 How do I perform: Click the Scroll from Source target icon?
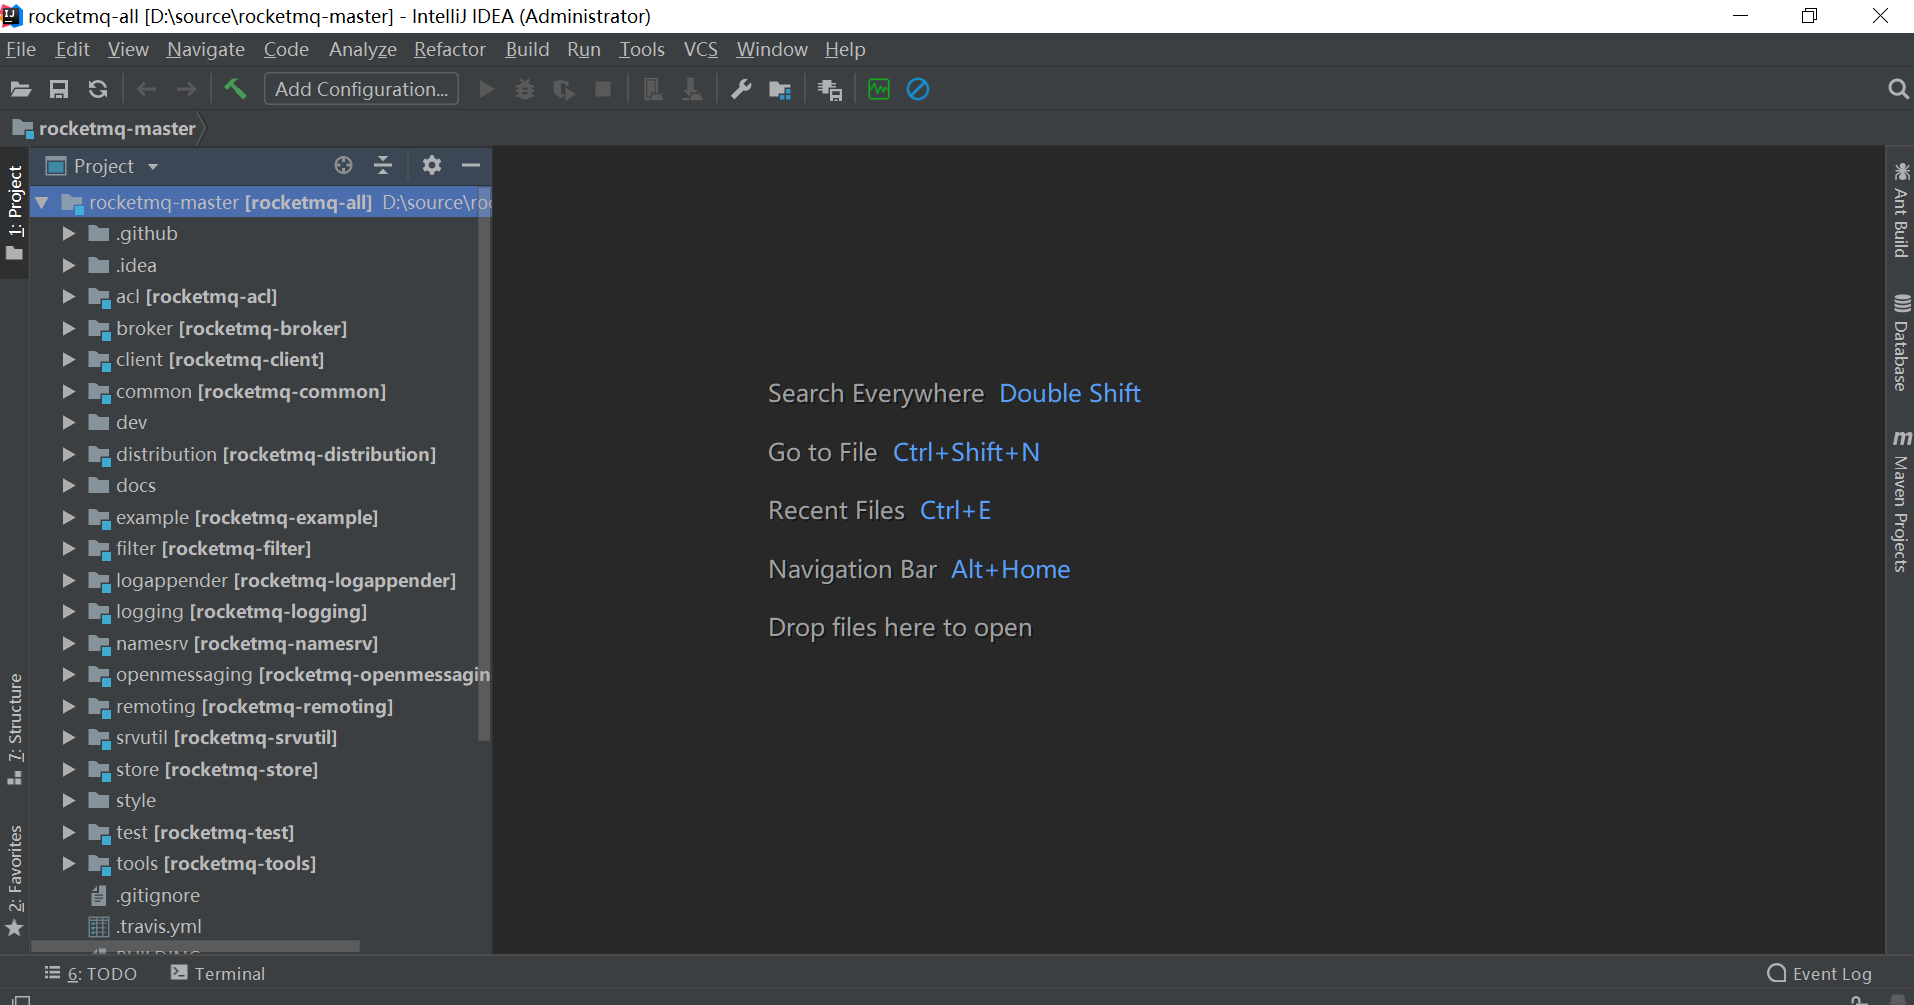coord(343,165)
